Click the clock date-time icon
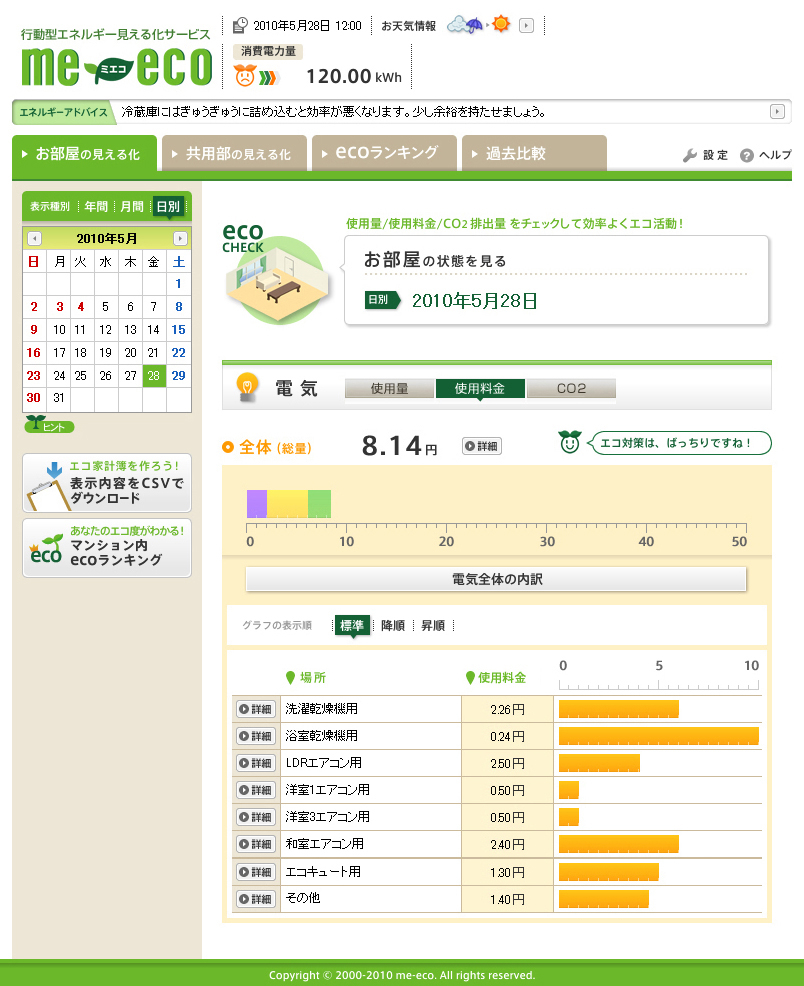The image size is (804, 986). 240,25
